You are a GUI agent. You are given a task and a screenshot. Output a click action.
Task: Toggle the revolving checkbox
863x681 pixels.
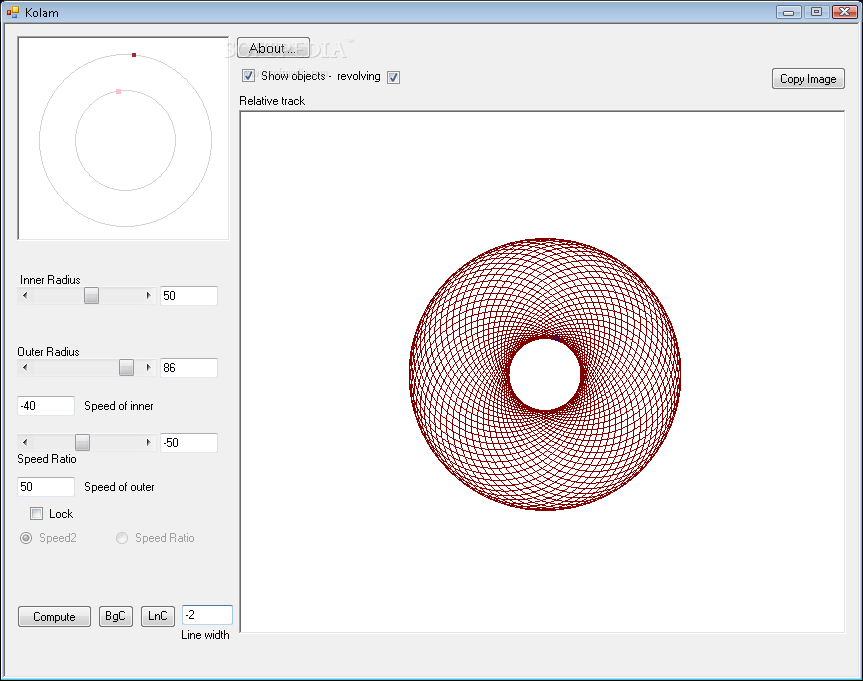click(x=394, y=77)
